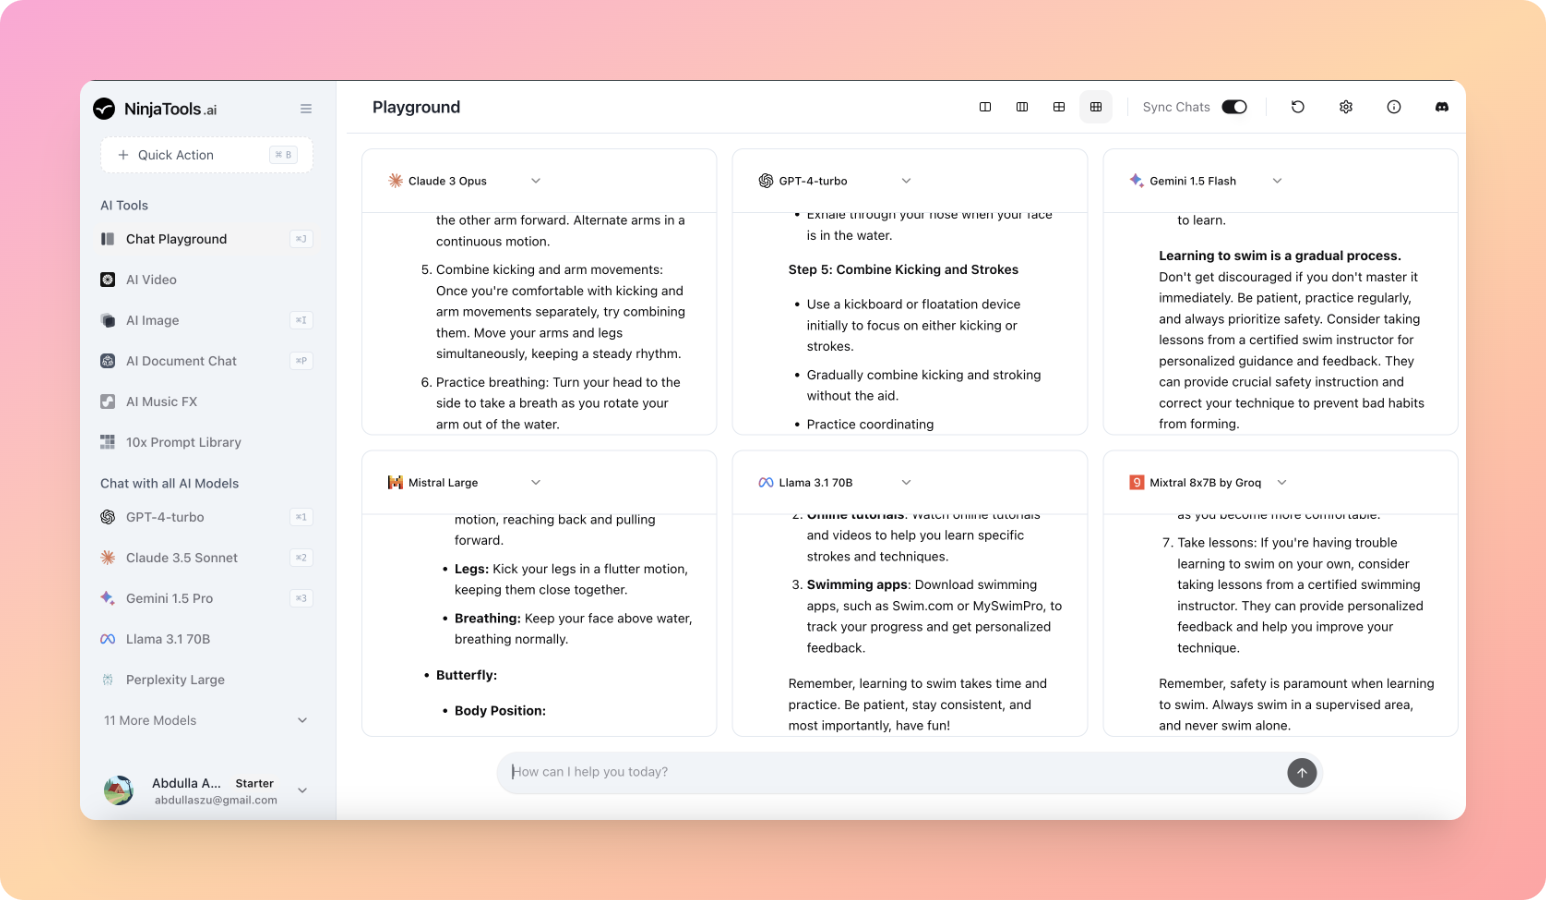Select the two-column layout icon

tap(985, 107)
